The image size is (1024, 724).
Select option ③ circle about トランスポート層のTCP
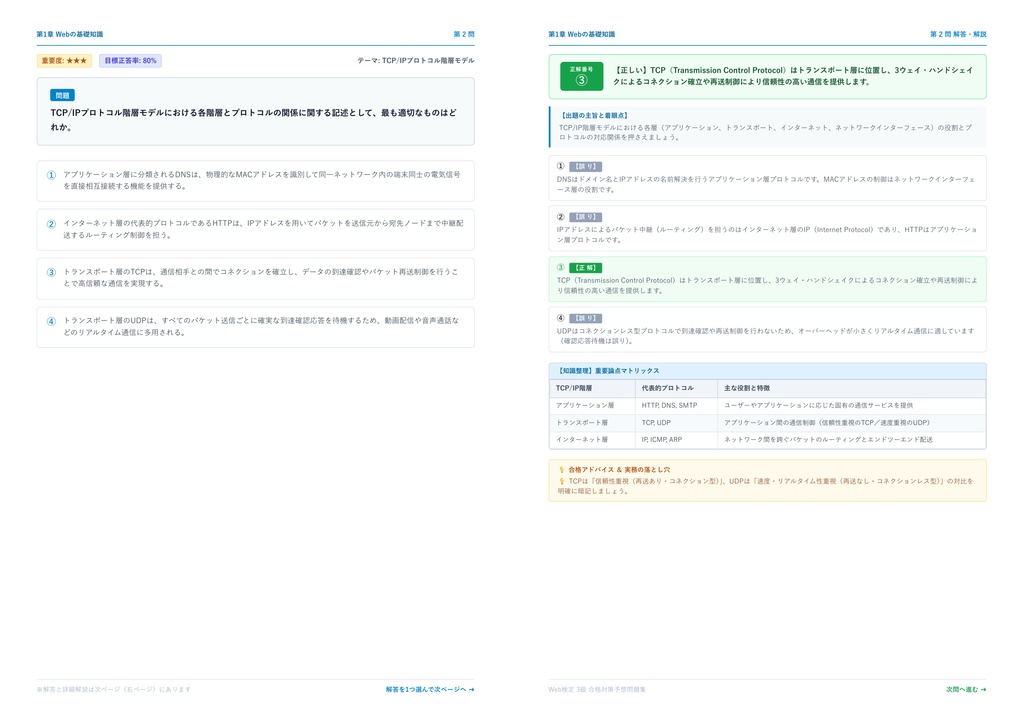pos(51,272)
